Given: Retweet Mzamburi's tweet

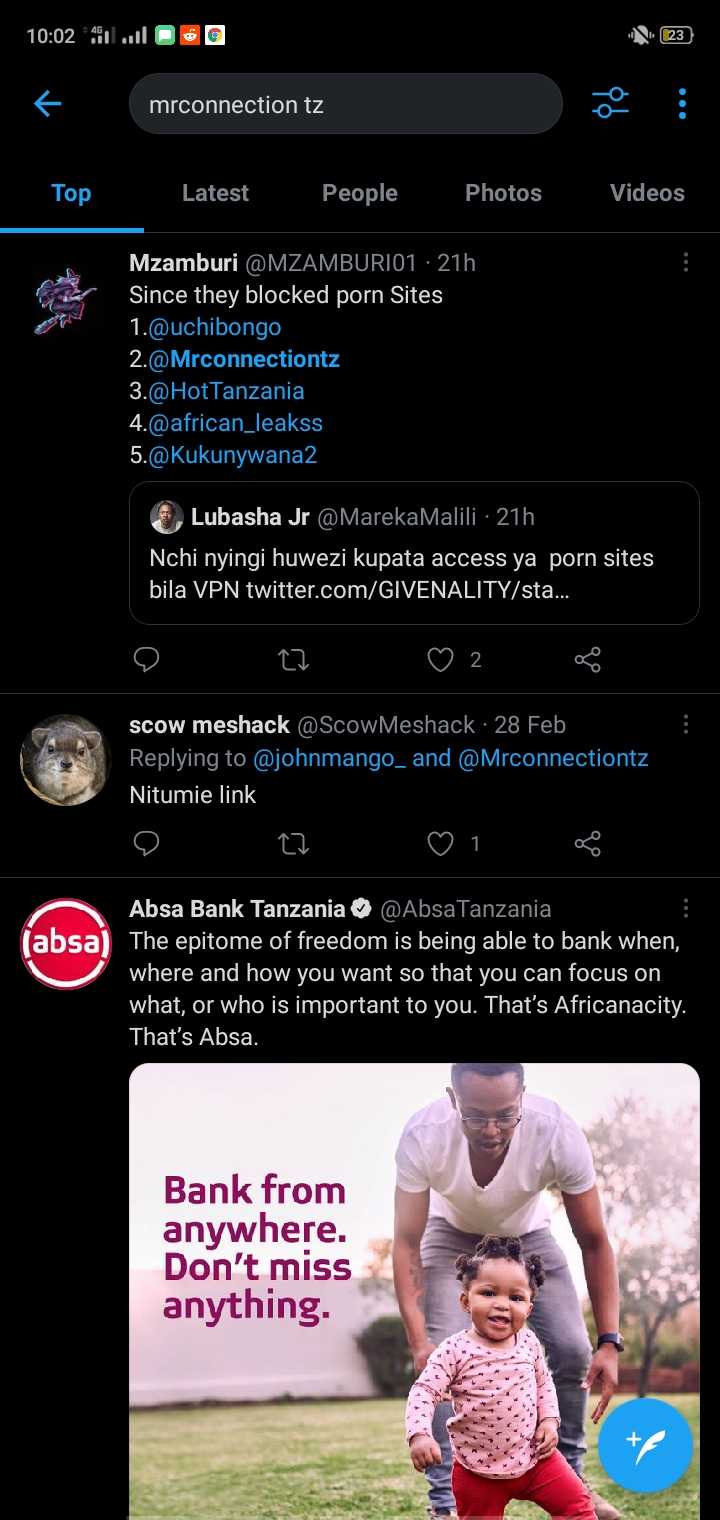Looking at the screenshot, I should click(x=293, y=659).
